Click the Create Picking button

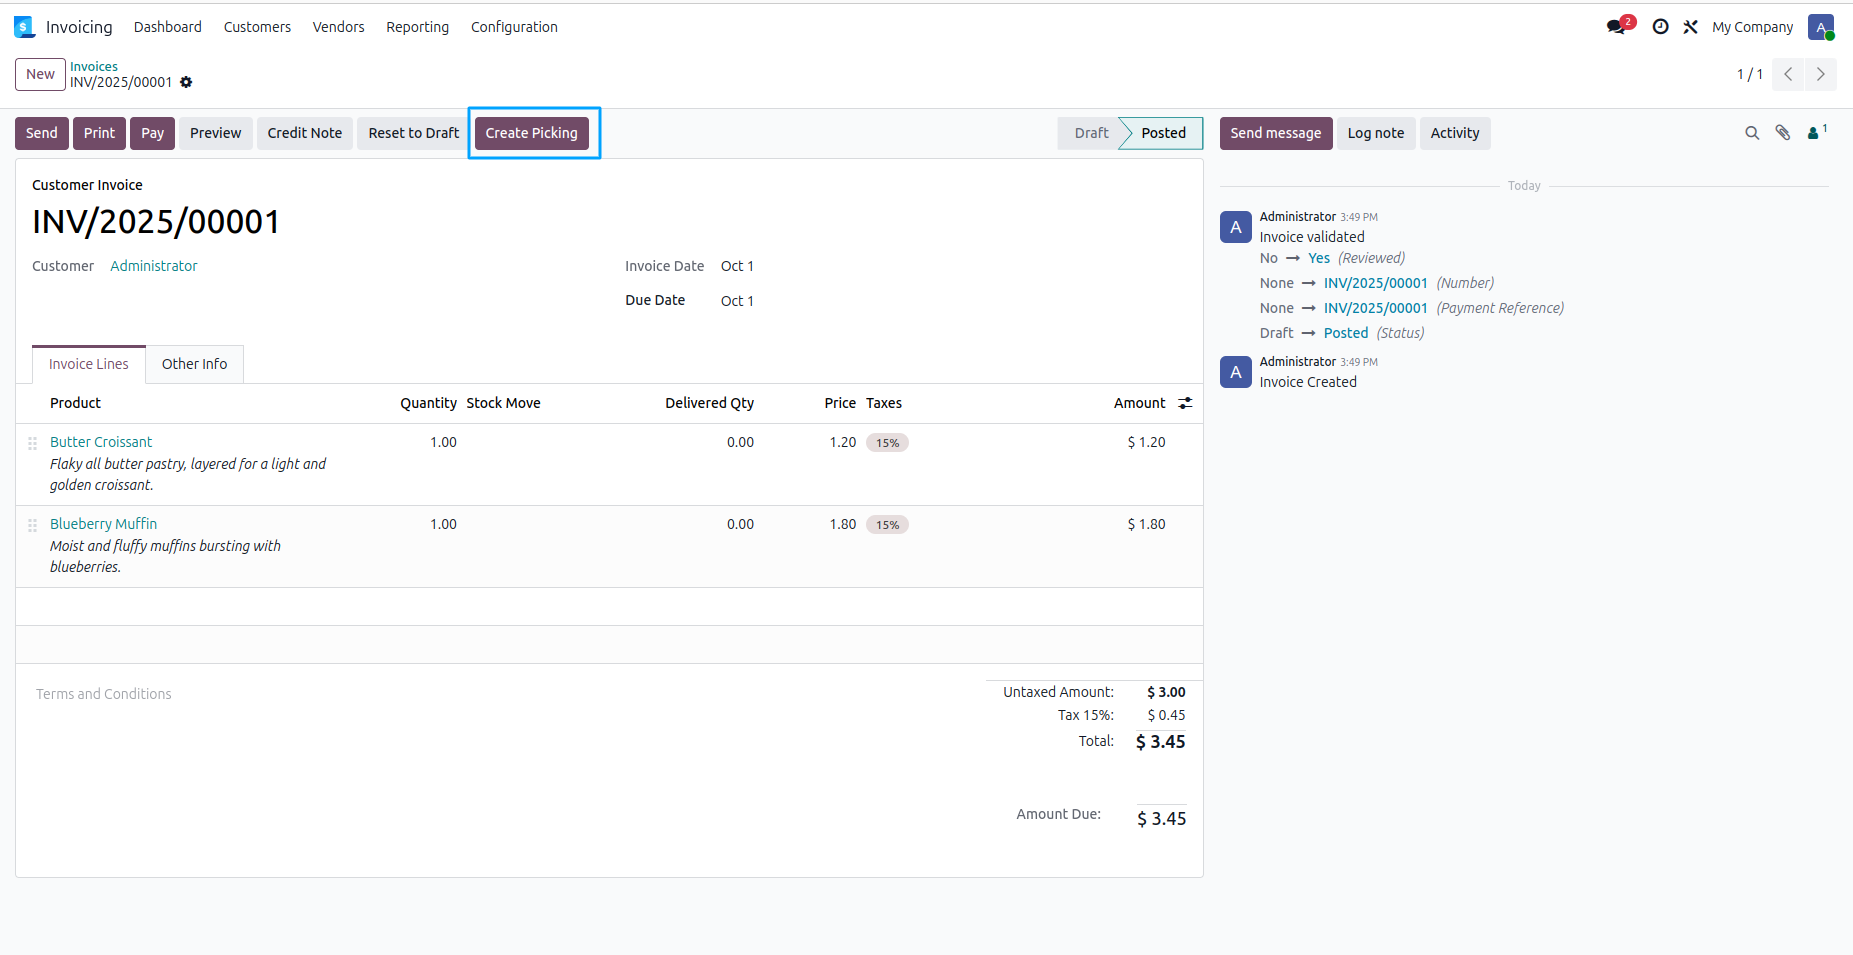coord(531,133)
